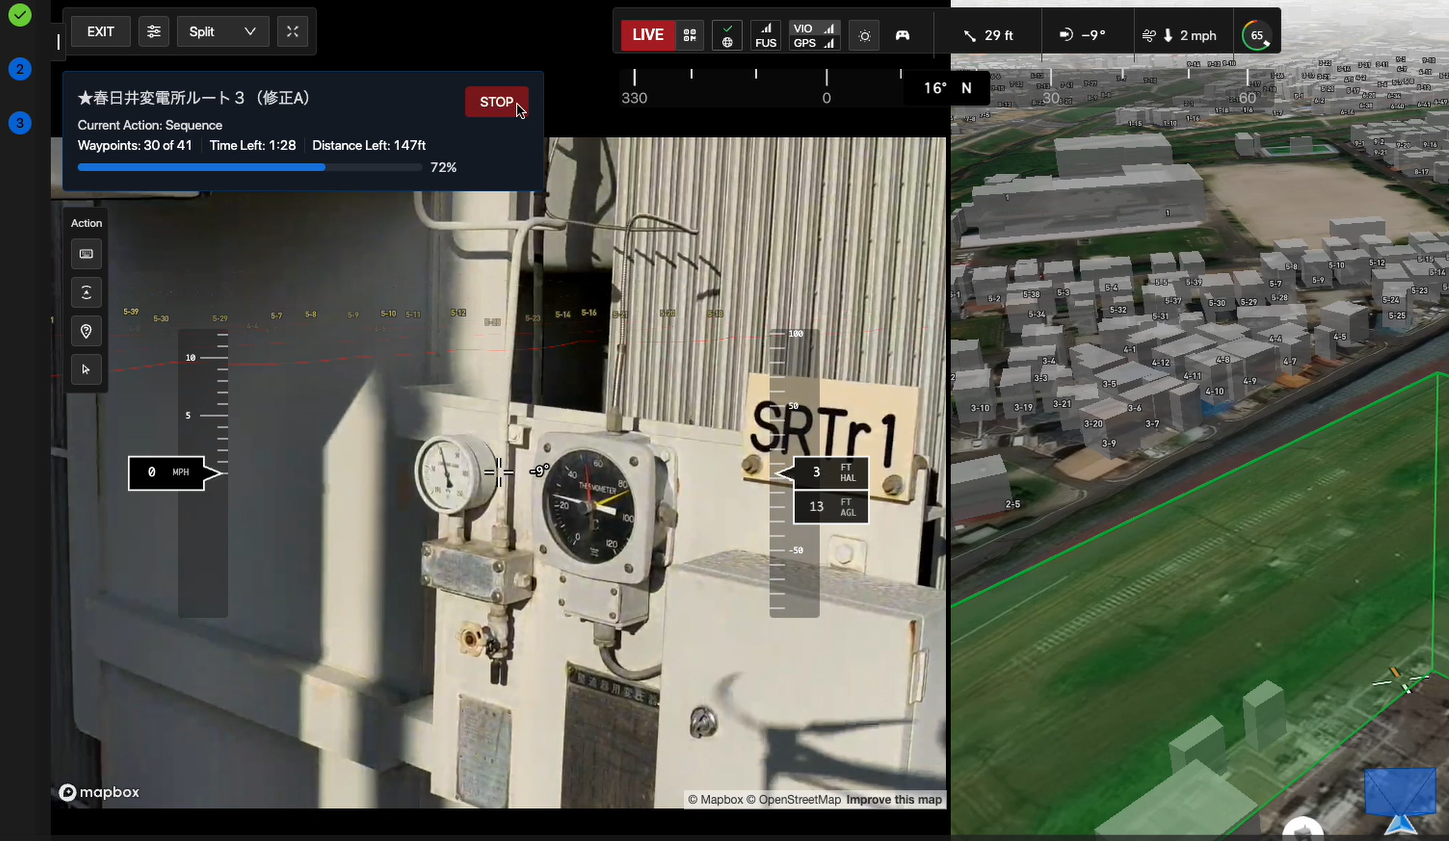Viewport: 1449px width, 841px height.
Task: Toggle the globe checkmark status icon
Action: point(727,35)
